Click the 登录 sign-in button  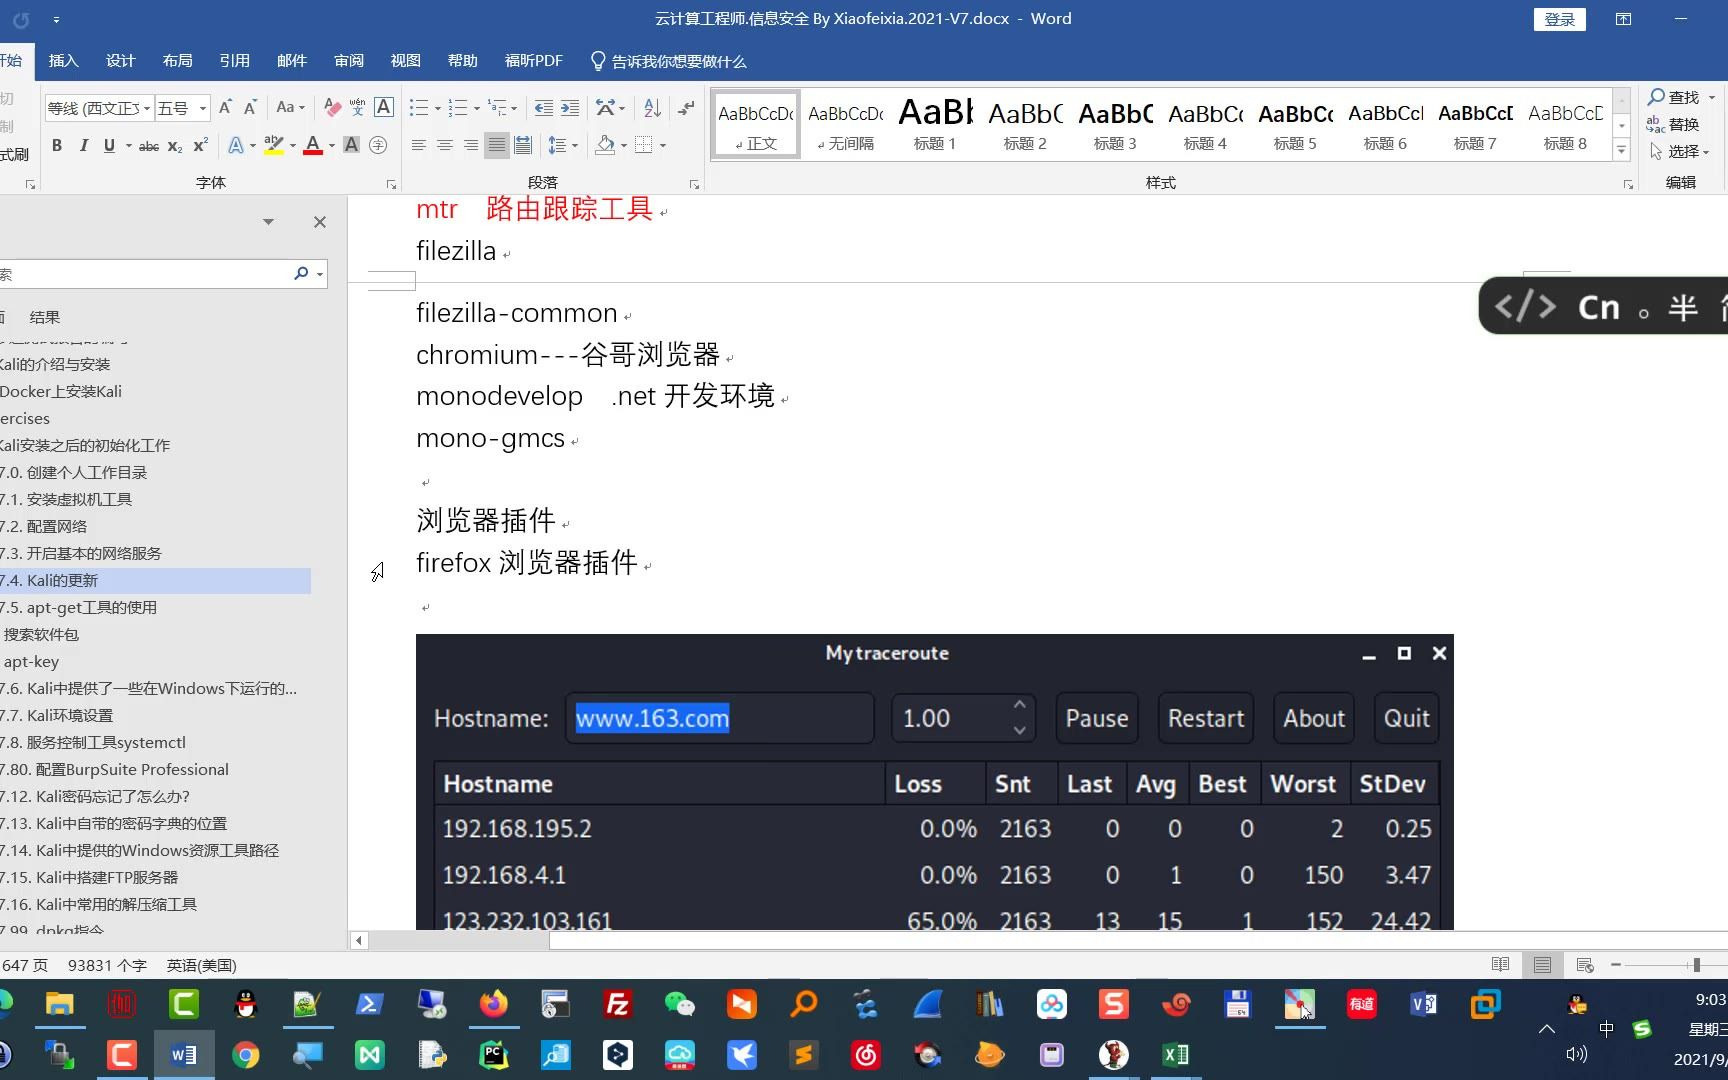tap(1559, 19)
